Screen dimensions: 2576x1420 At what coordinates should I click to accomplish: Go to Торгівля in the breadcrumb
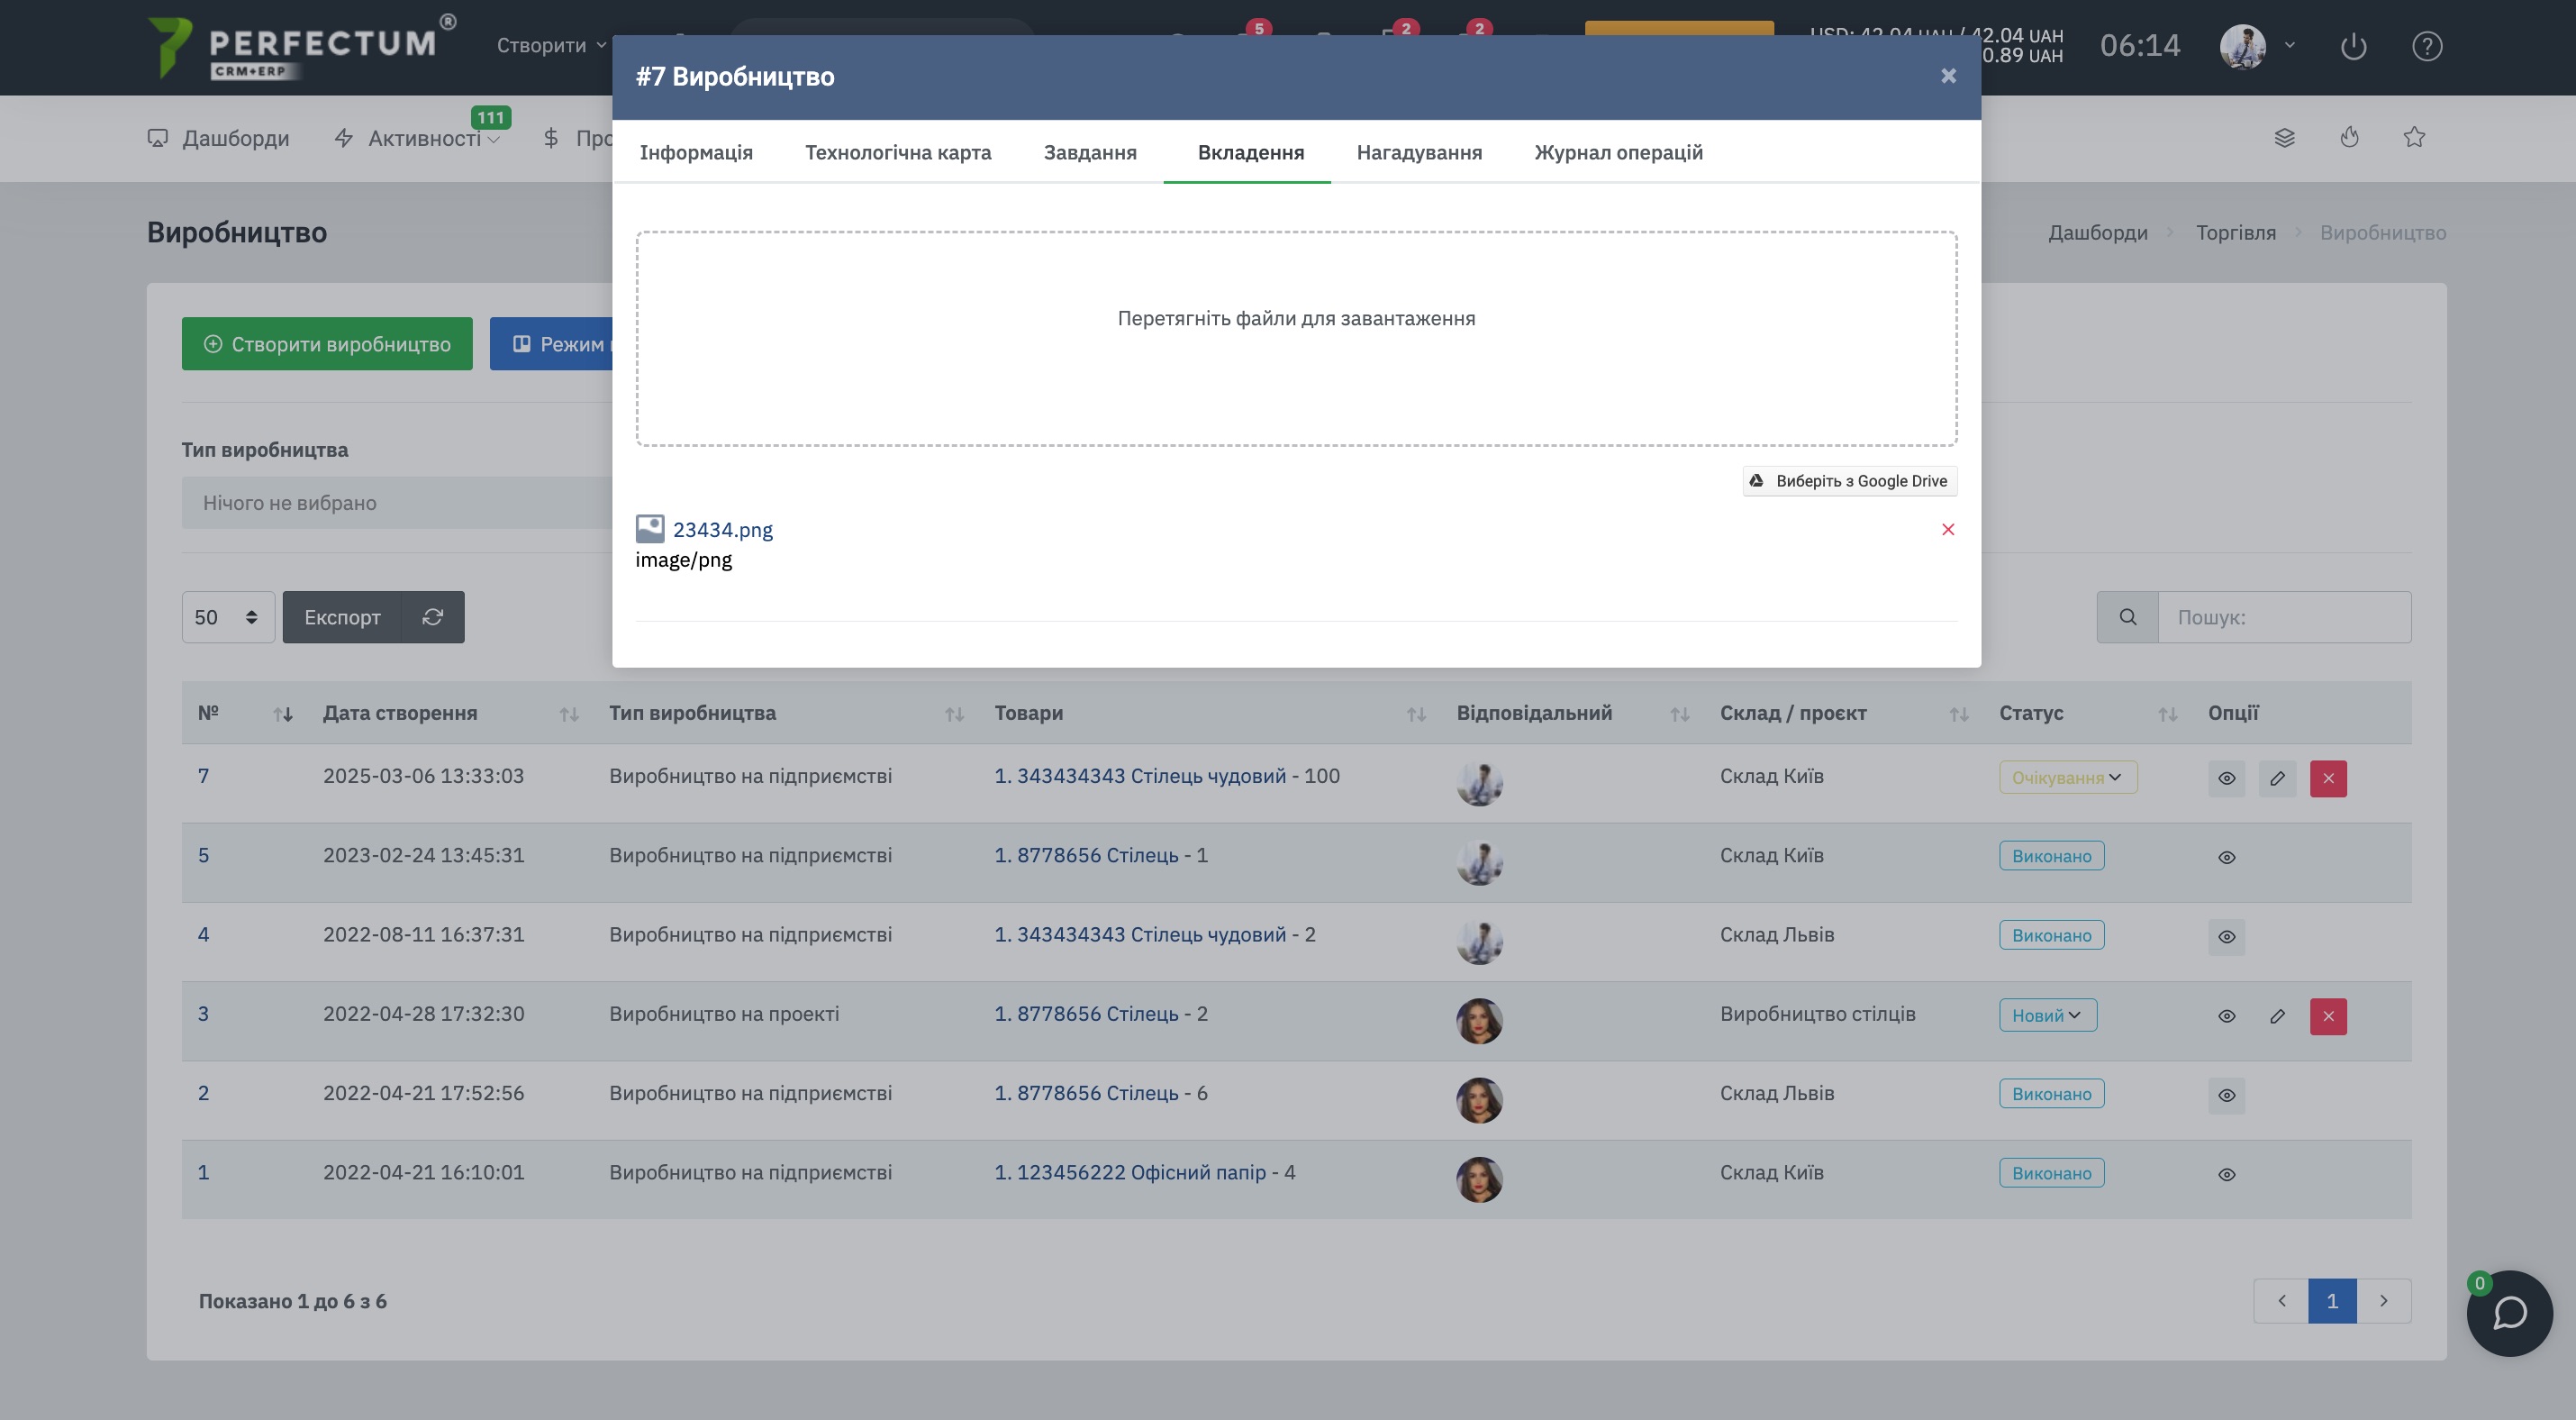(x=2235, y=232)
